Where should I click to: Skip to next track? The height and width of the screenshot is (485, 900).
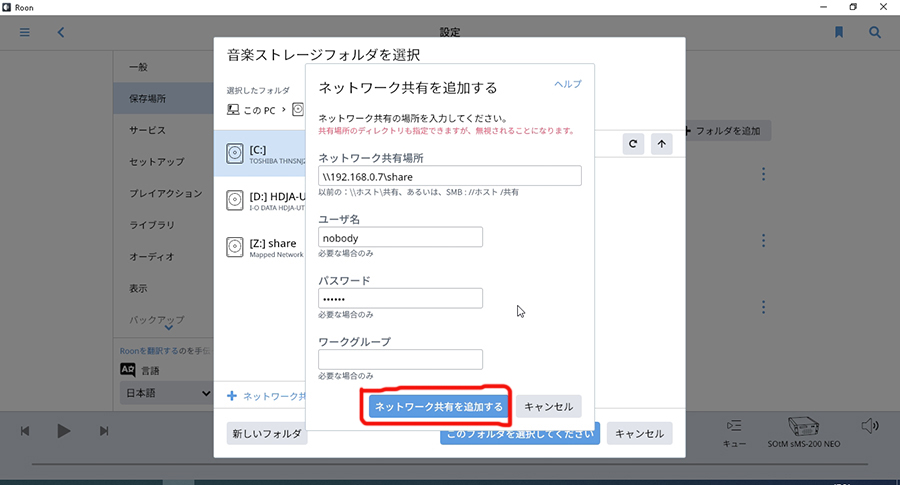pos(104,431)
